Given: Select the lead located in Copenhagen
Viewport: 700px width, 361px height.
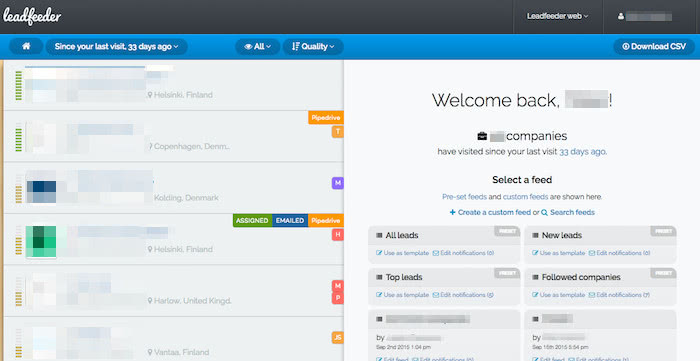Looking at the screenshot, I should point(173,137).
